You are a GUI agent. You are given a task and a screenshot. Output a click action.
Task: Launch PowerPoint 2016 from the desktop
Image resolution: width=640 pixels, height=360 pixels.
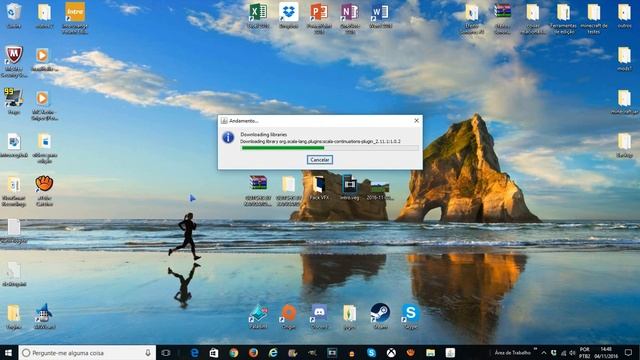point(319,18)
